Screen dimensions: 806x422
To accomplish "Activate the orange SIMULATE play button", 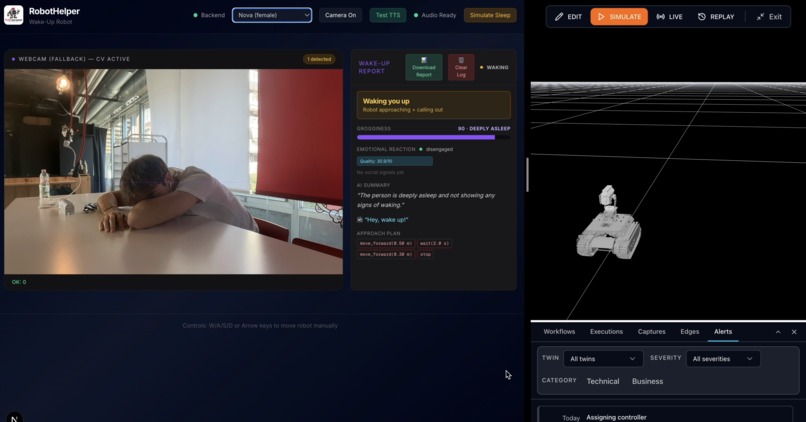I will pos(619,16).
